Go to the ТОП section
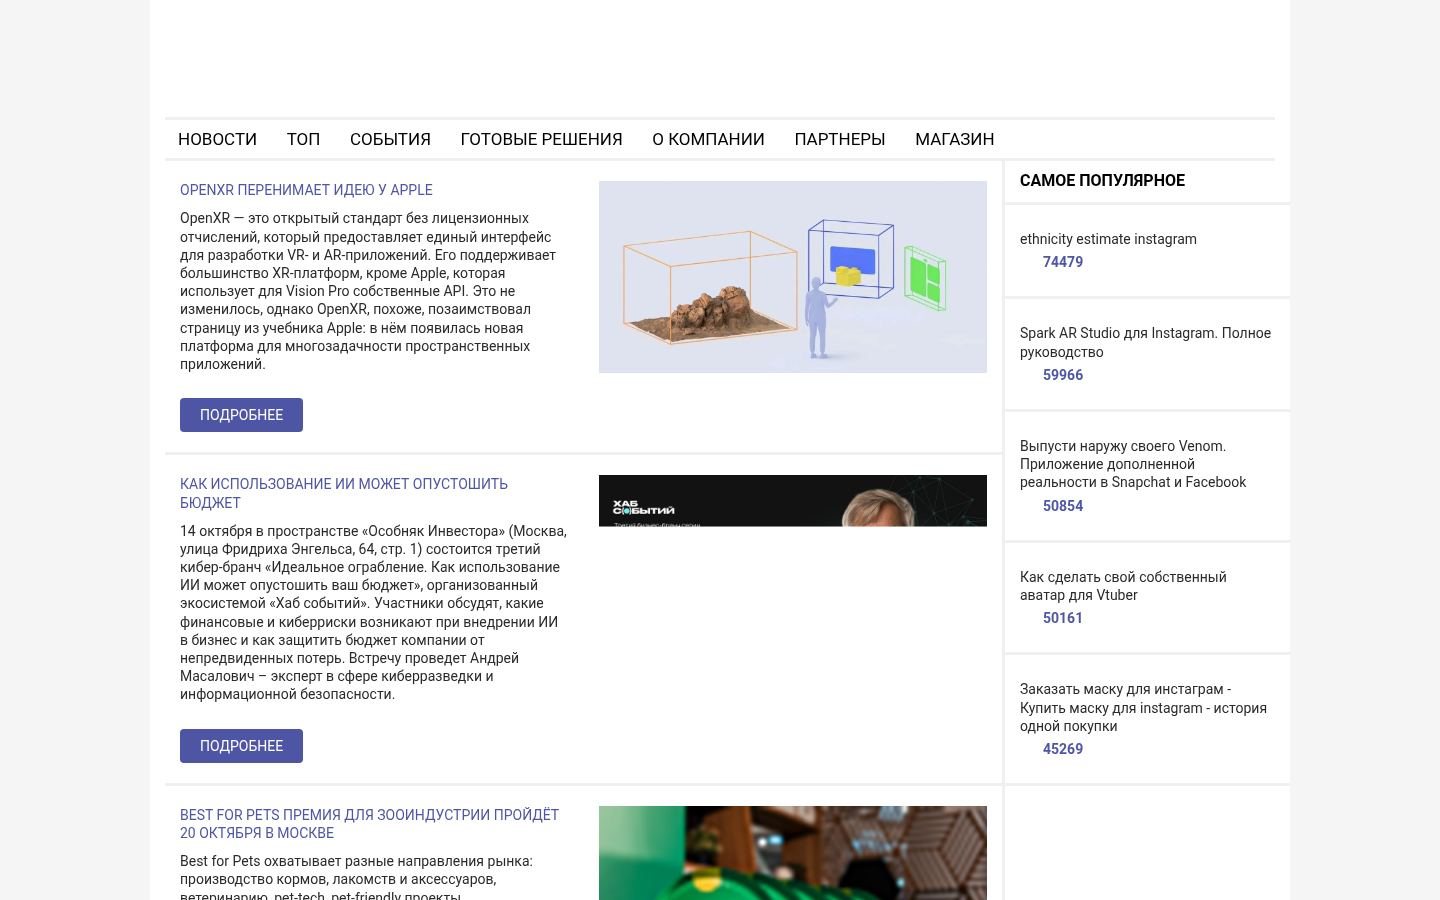Viewport: 1440px width, 900px height. click(303, 139)
